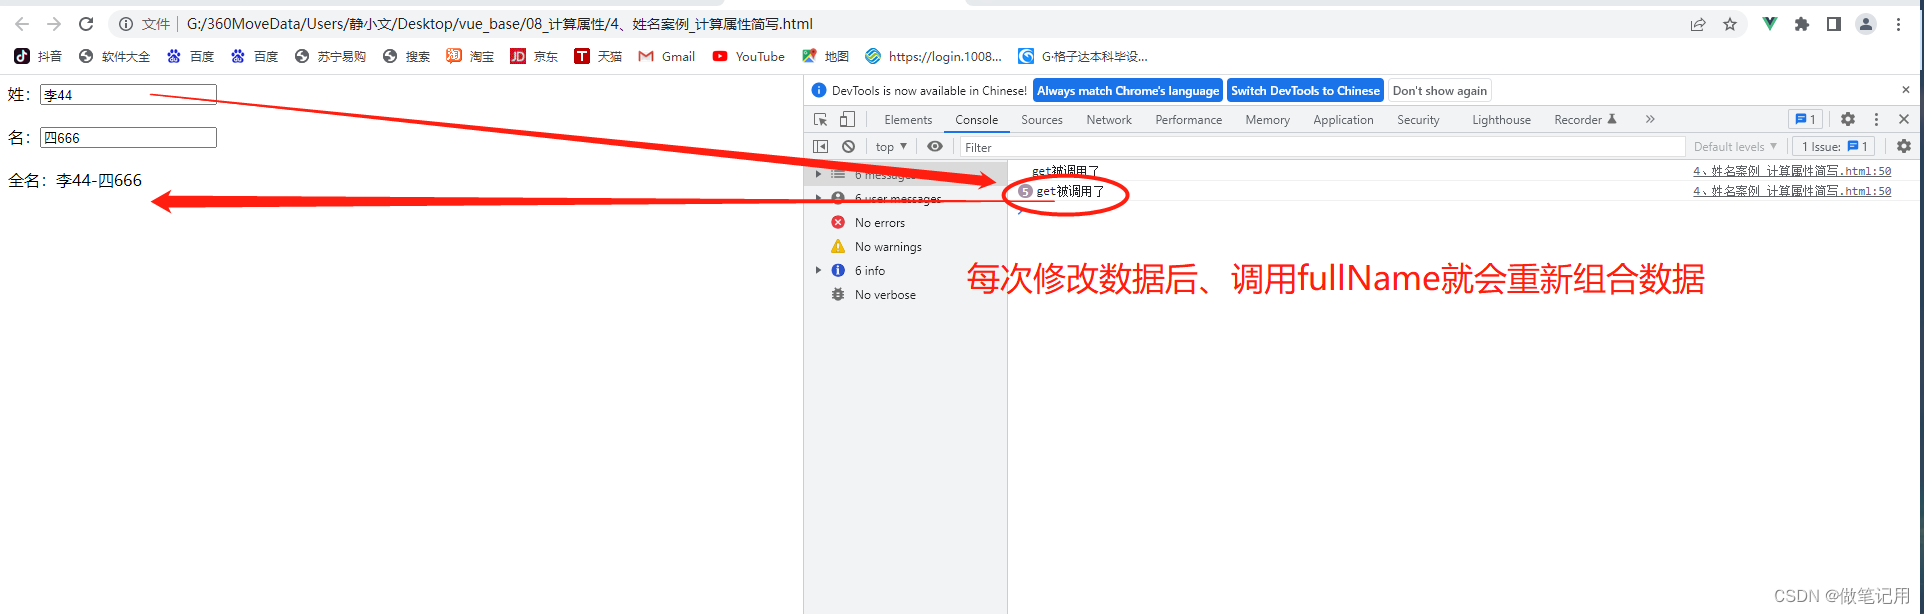Click Always match Chrome's language button

click(1128, 90)
